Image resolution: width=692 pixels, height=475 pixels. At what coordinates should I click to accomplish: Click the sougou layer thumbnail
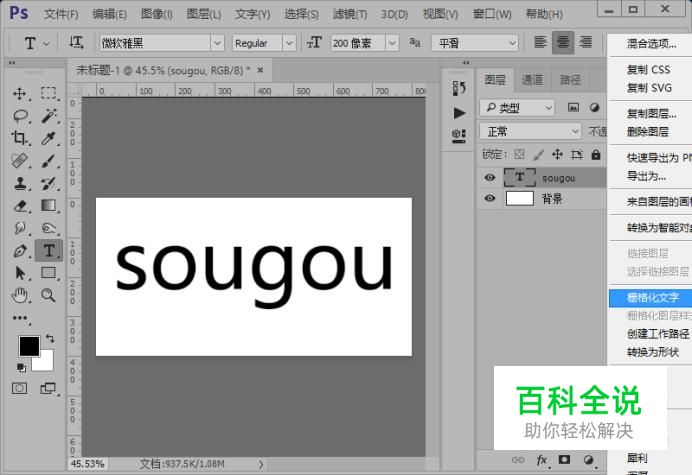point(520,178)
